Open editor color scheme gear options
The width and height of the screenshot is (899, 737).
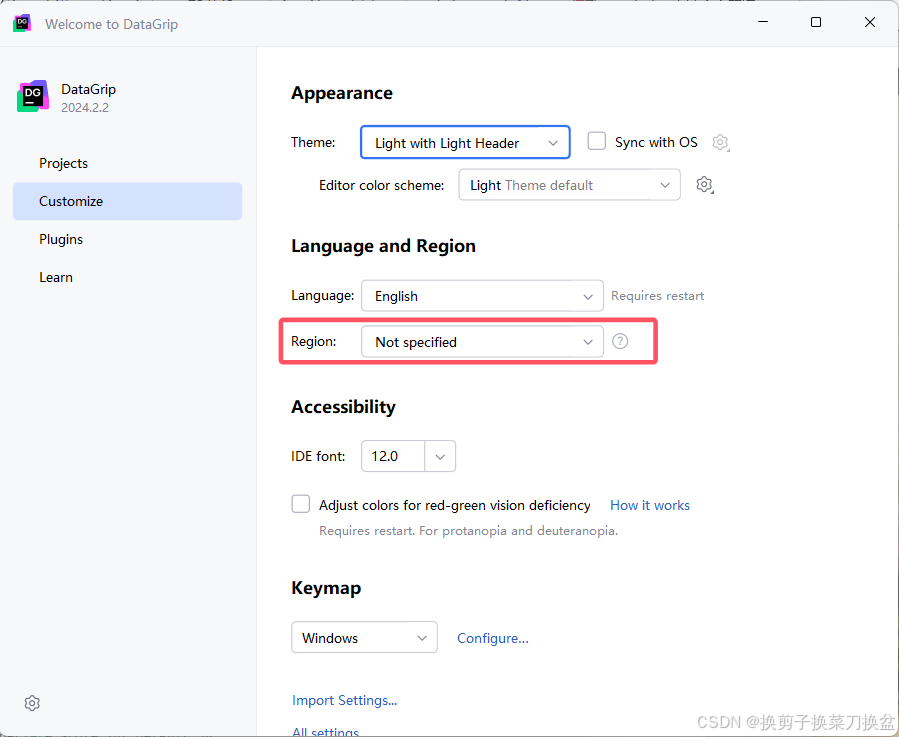click(705, 185)
